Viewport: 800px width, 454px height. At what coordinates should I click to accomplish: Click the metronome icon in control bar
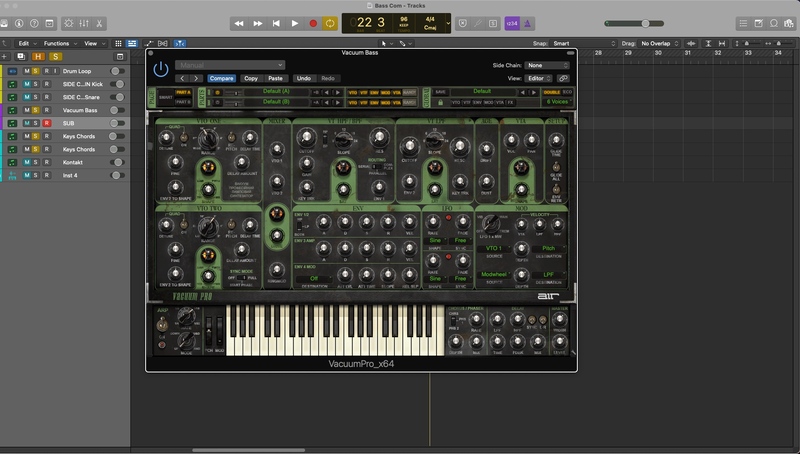tap(528, 22)
